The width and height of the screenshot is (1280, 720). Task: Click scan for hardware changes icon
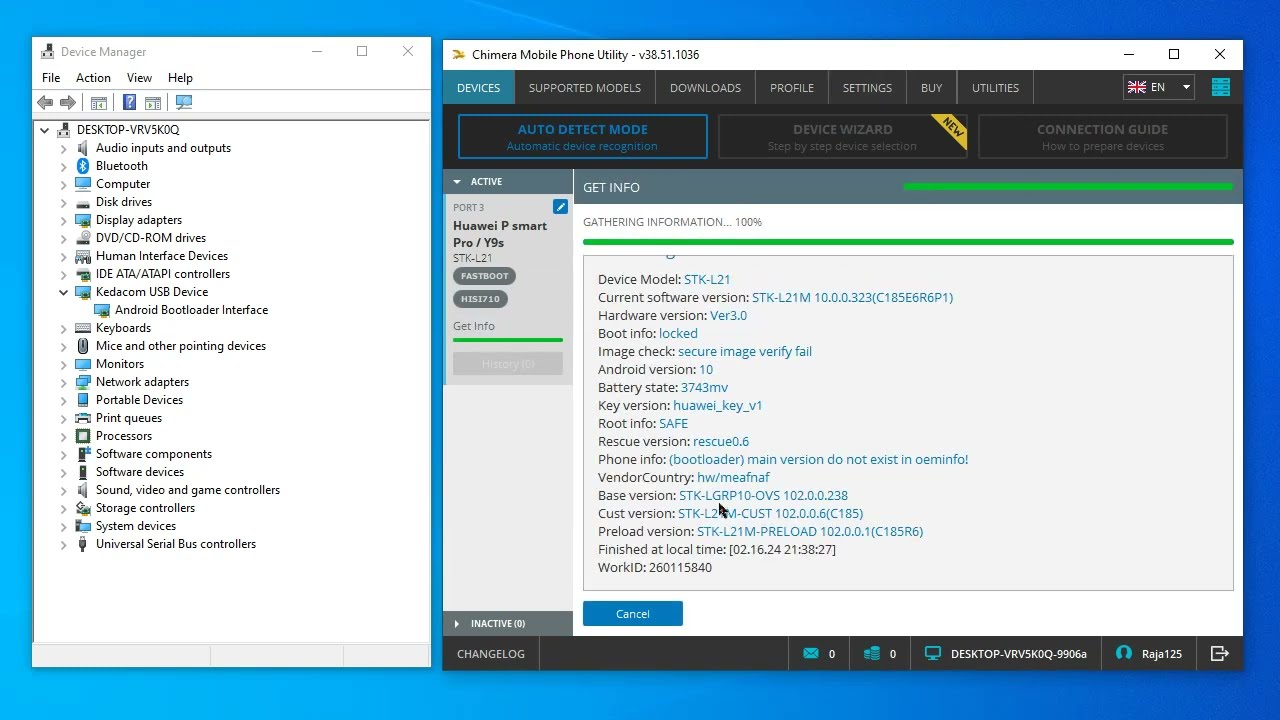[183, 102]
